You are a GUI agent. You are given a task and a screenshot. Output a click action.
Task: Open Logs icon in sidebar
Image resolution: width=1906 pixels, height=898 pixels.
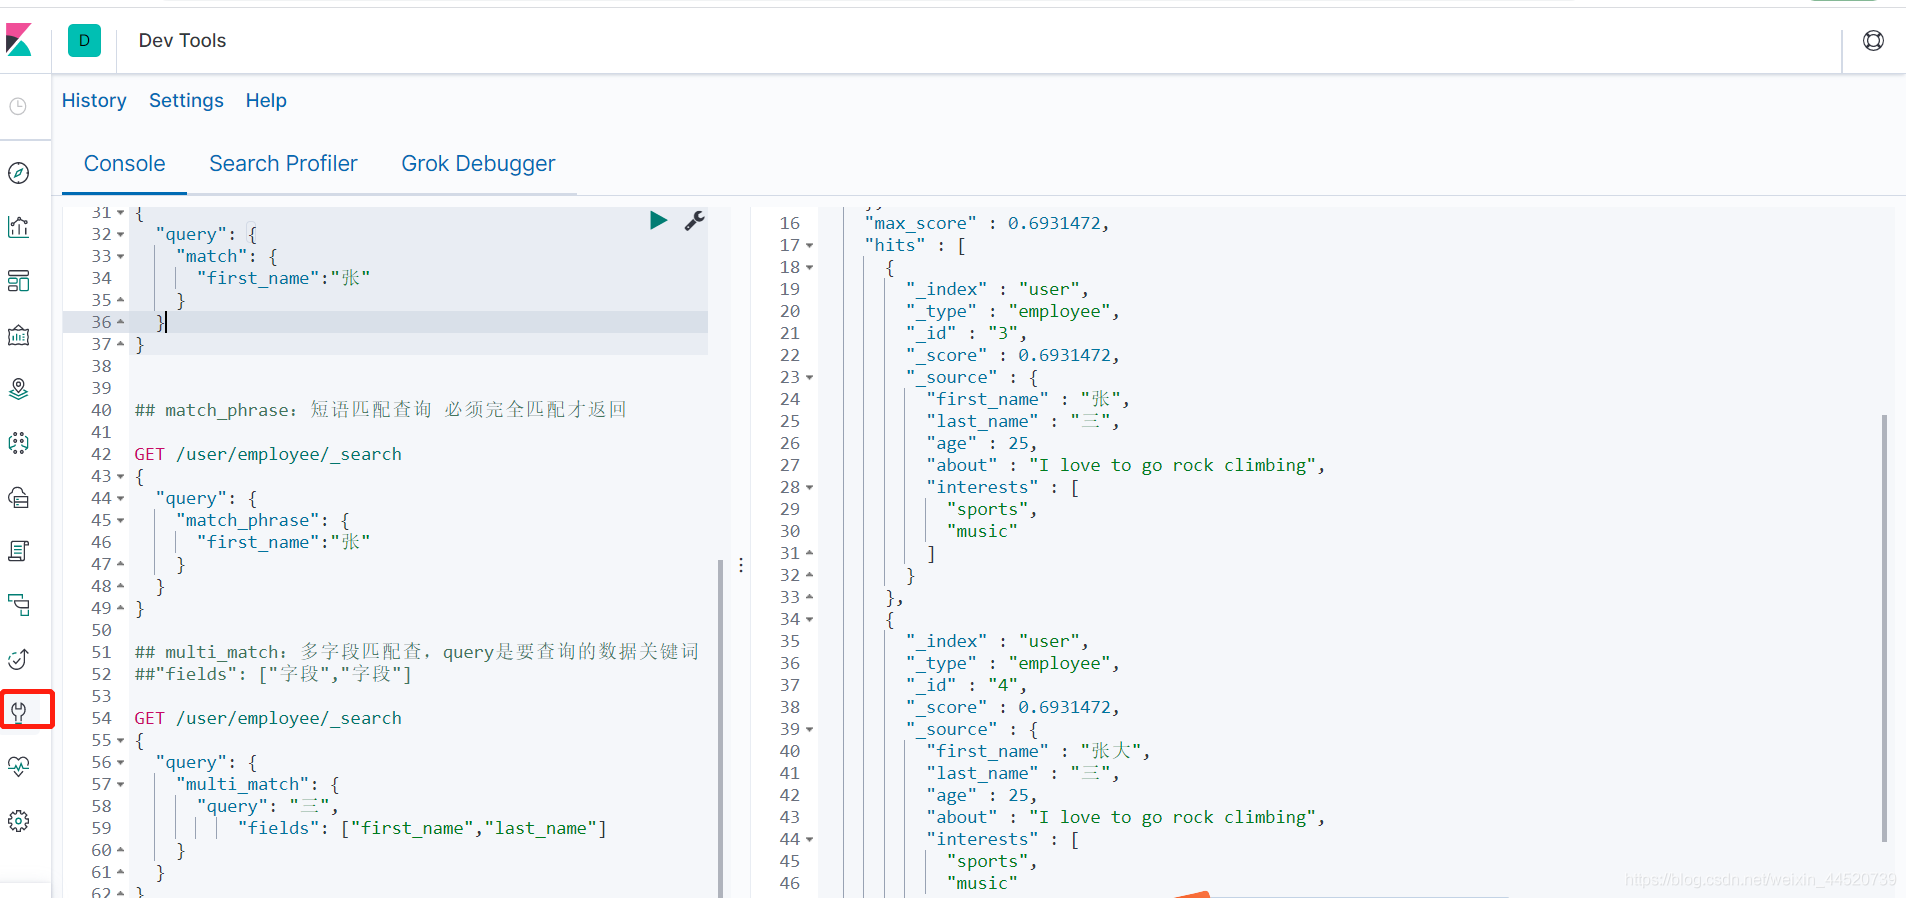coord(18,551)
